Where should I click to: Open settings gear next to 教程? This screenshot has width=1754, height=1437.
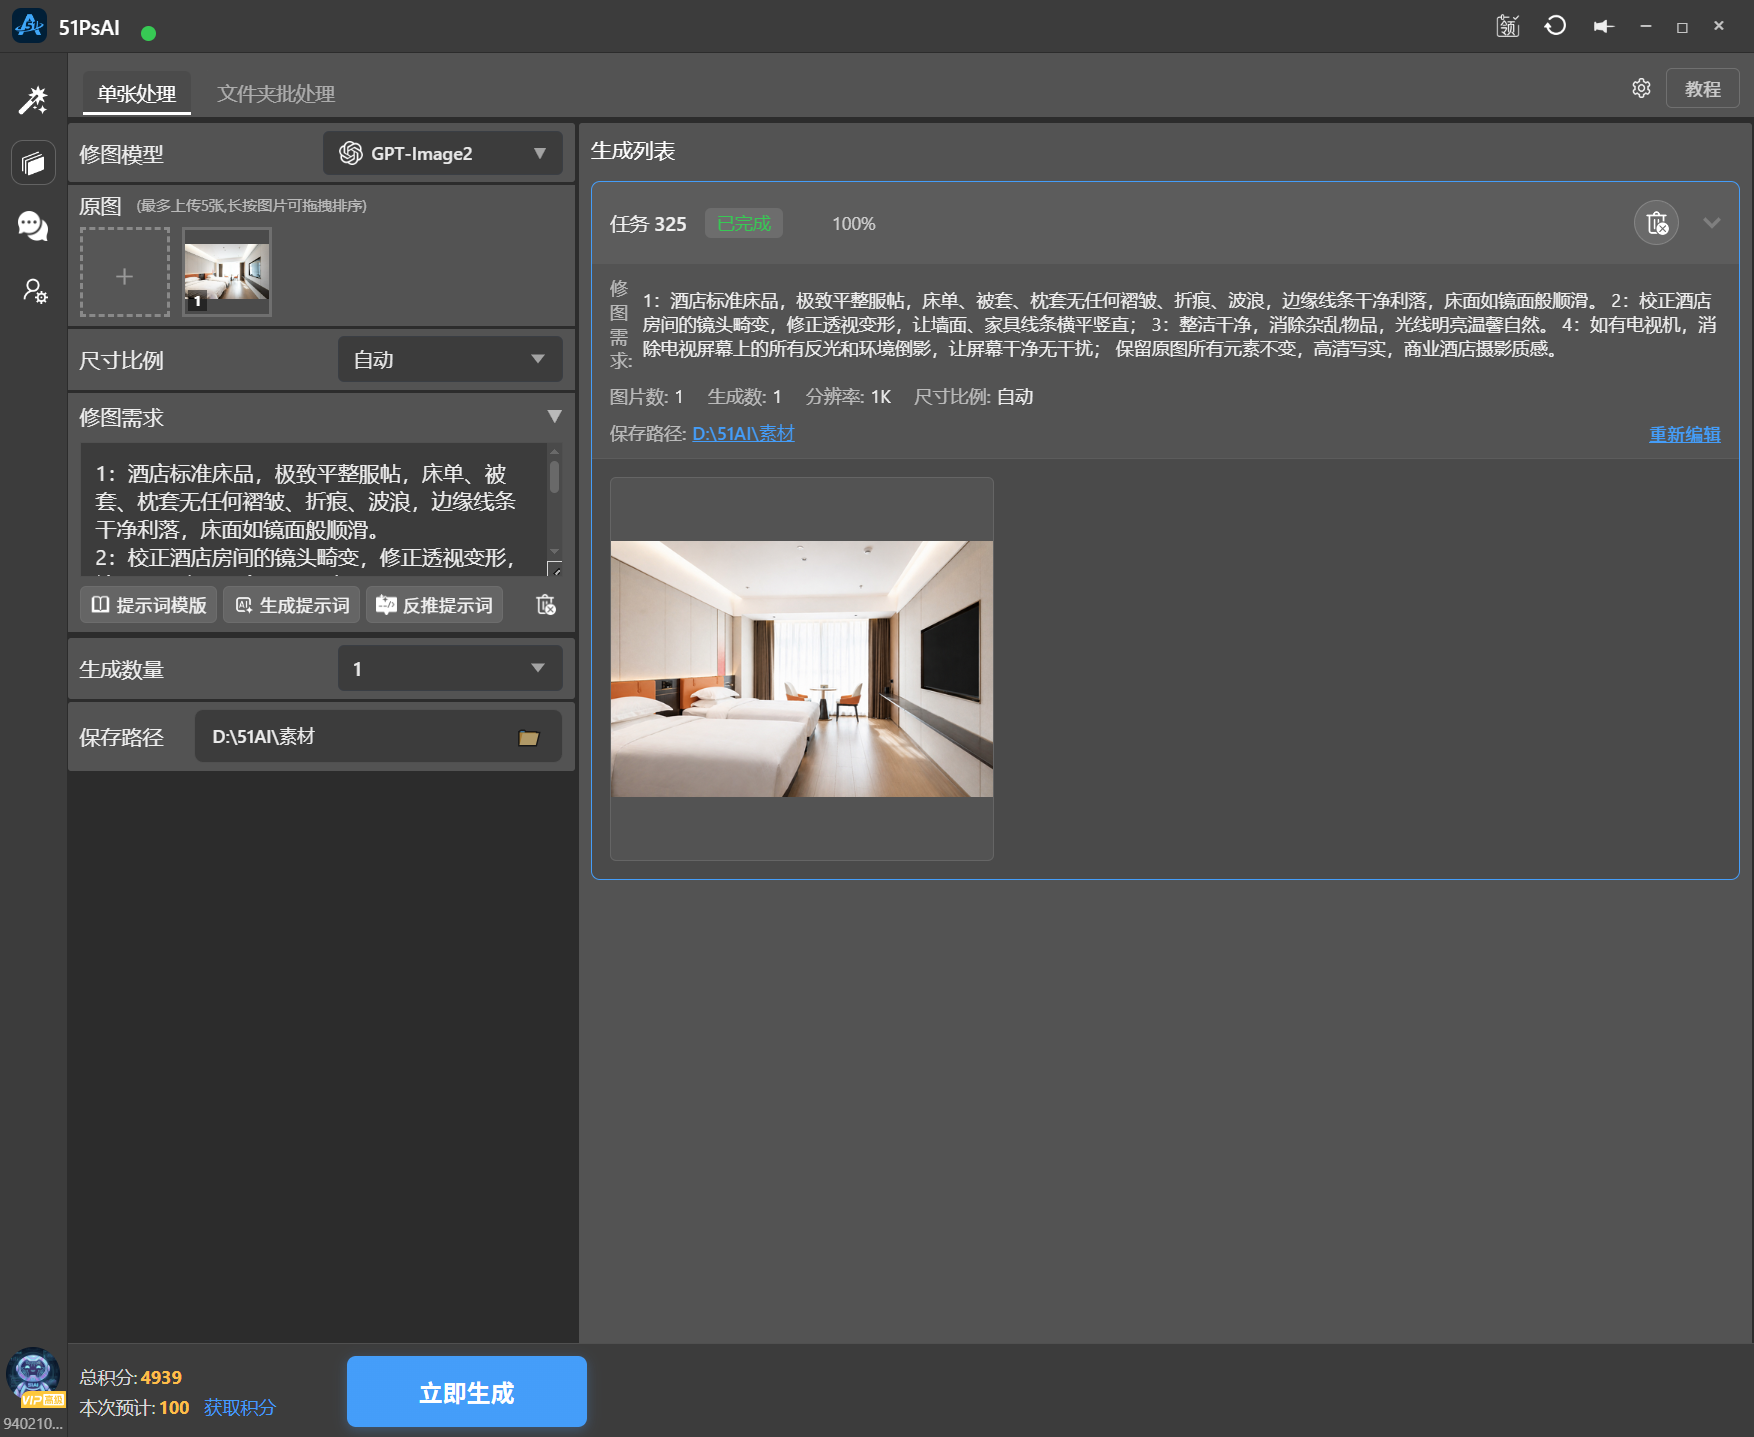(1641, 88)
